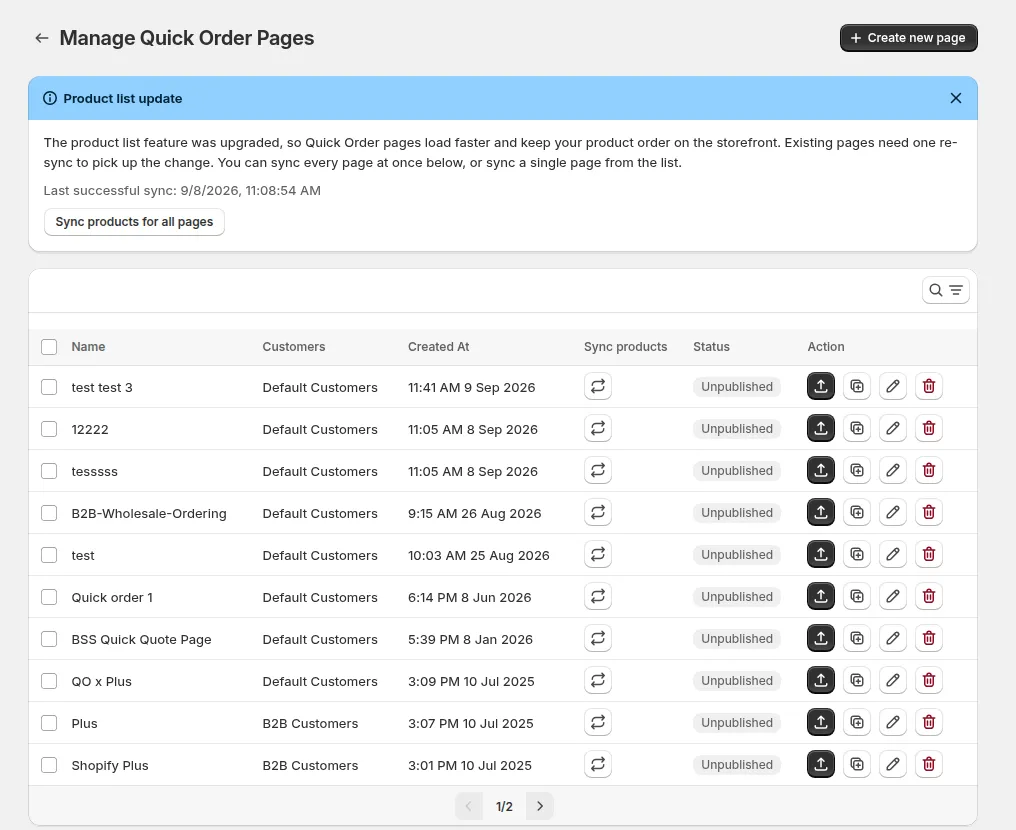Go to the next page of results
Viewport: 1016px width, 830px height.
(540, 806)
